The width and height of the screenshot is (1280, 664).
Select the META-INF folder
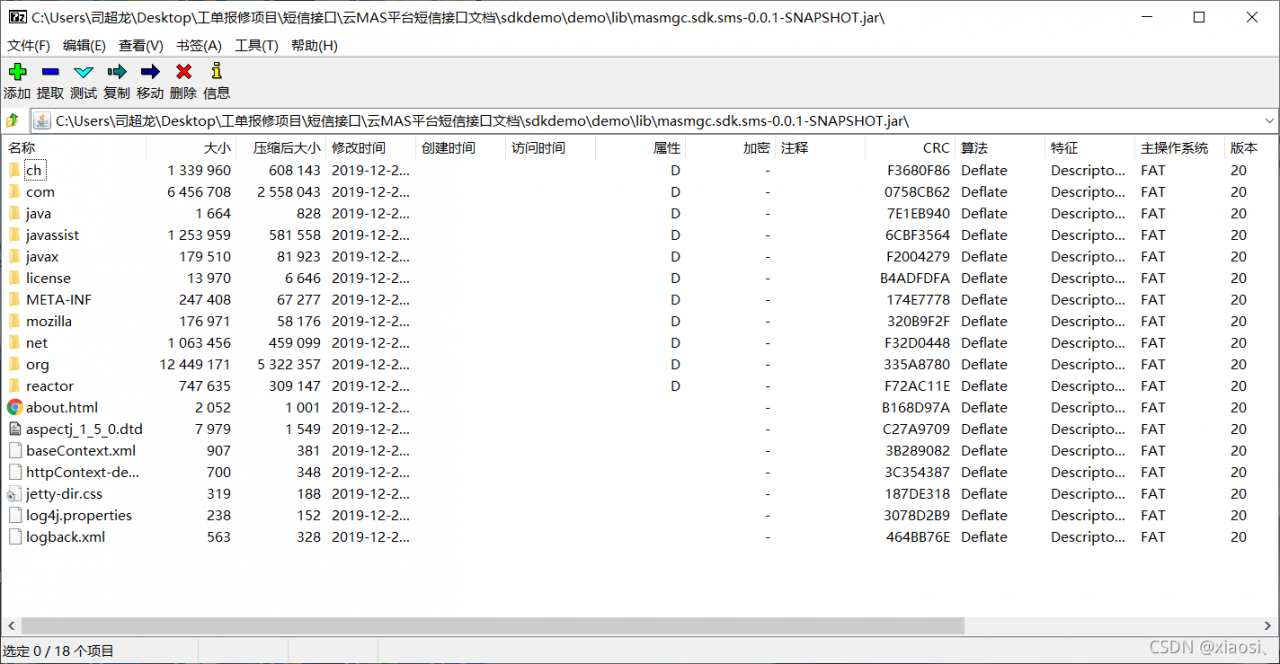(58, 300)
